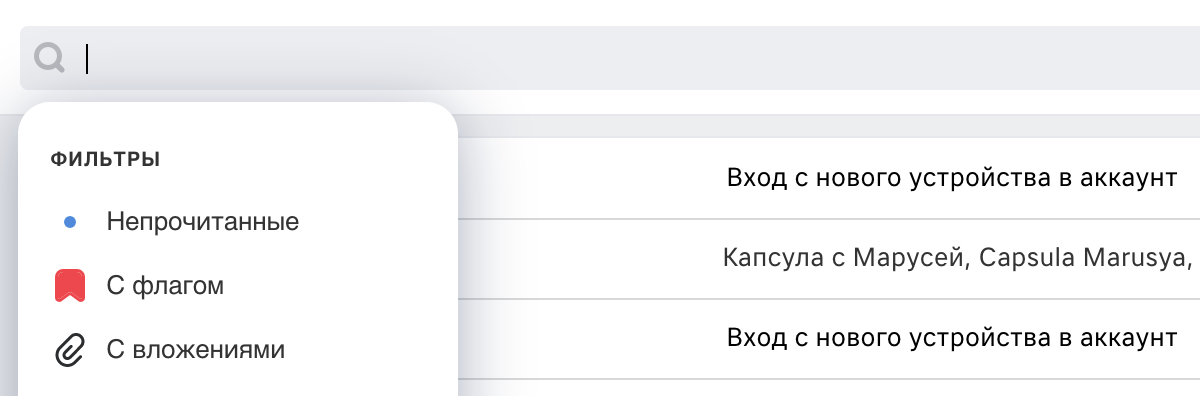Screen dimensions: 1200x396
Task: Click the red flag bookmark icon
Action: pos(70,286)
